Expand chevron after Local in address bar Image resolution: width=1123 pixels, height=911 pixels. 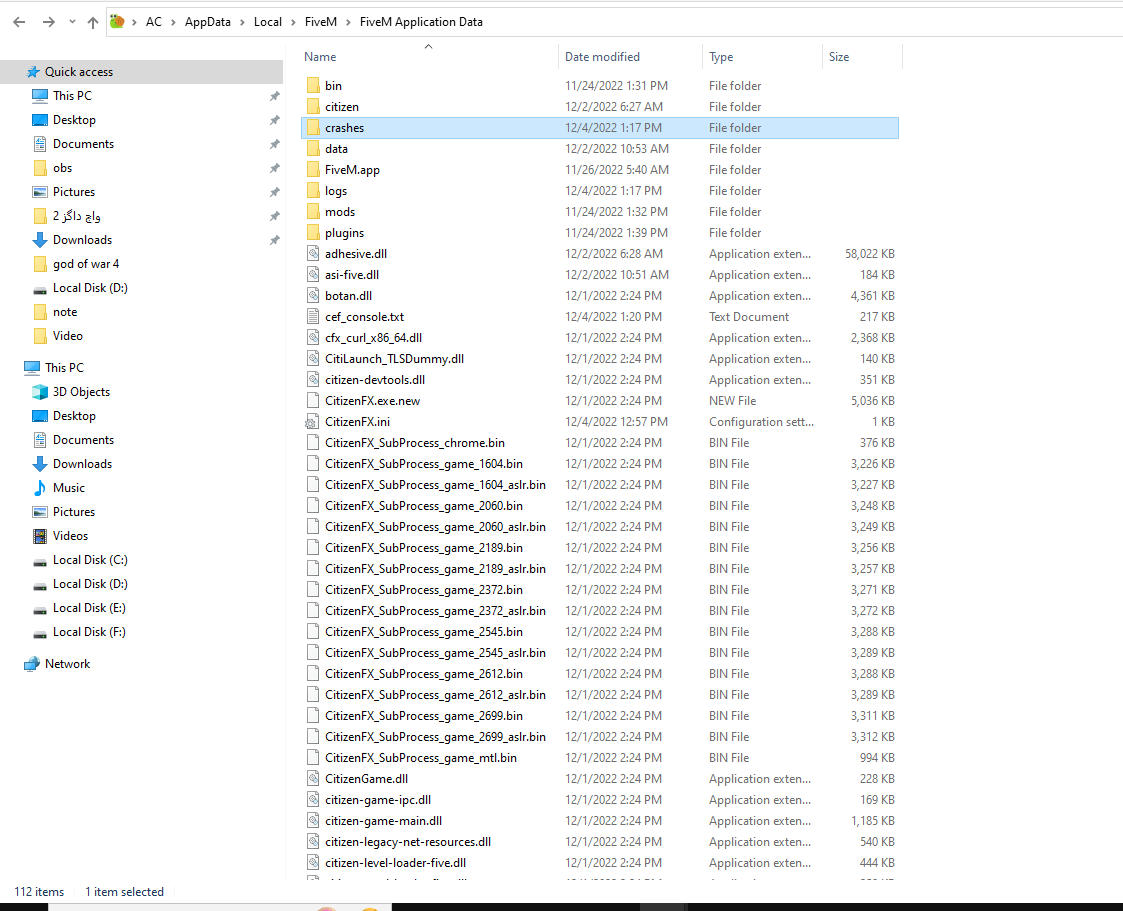293,22
